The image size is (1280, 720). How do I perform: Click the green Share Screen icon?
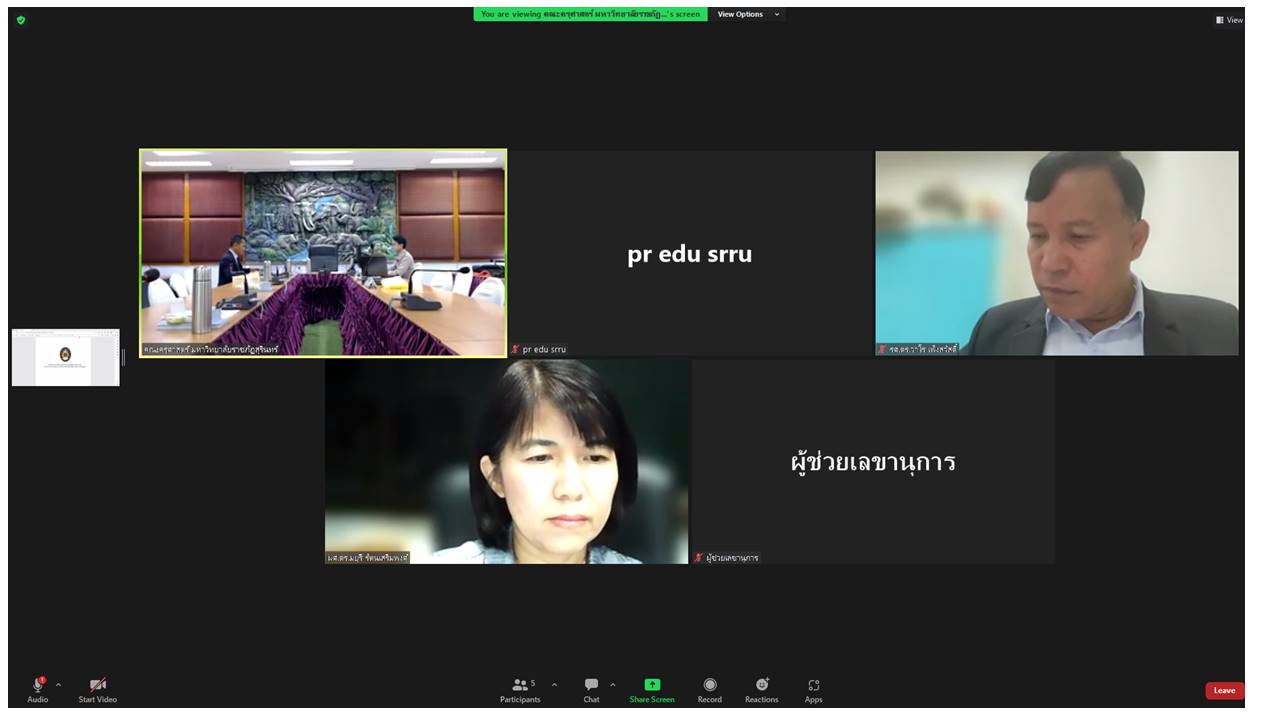coord(652,685)
